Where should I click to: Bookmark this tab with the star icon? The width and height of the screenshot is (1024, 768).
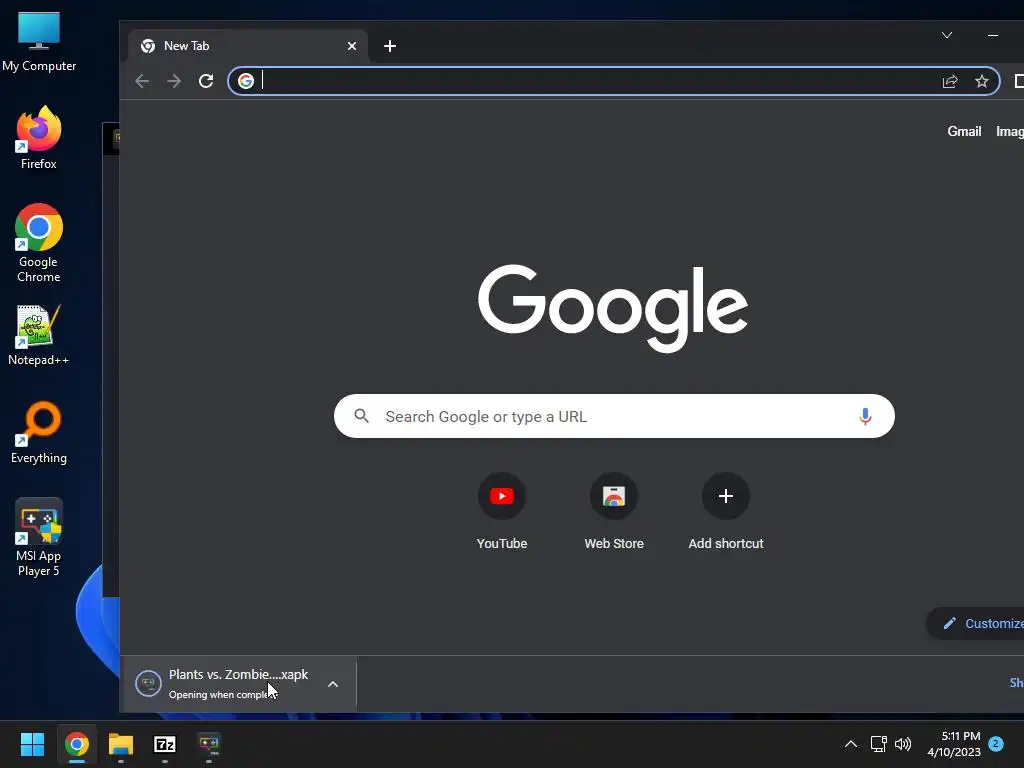click(x=982, y=81)
